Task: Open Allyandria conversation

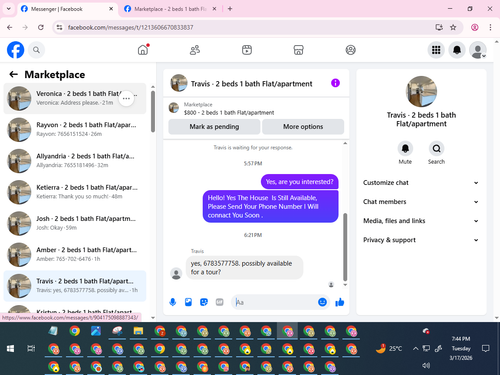Action: click(75, 161)
